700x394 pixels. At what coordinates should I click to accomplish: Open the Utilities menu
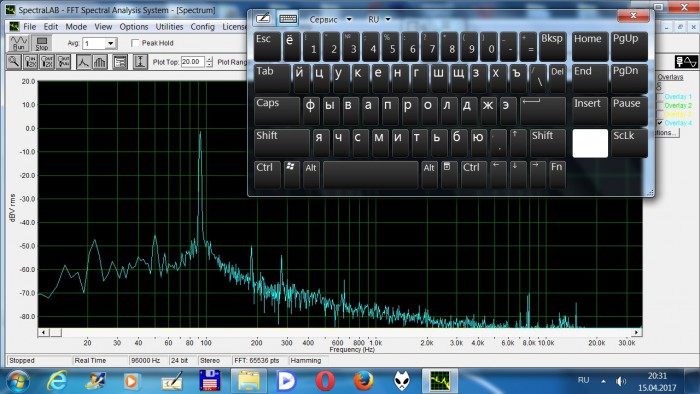[169, 27]
